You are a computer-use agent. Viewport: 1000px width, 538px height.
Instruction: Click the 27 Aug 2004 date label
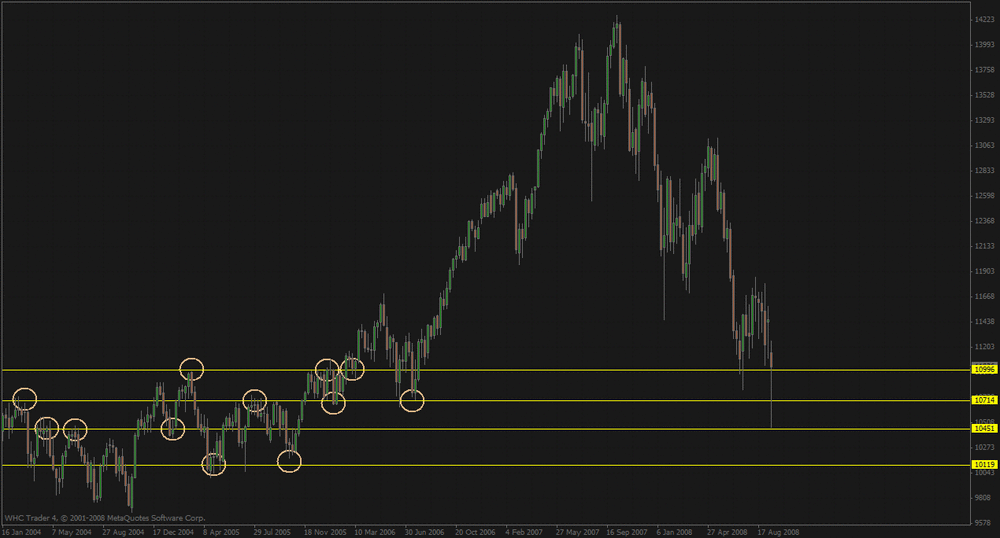(x=123, y=532)
